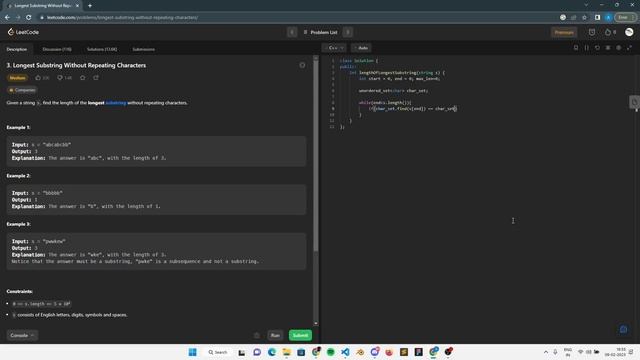This screenshot has height=360, width=640.
Task: Expand the Console panel
Action: (22, 335)
